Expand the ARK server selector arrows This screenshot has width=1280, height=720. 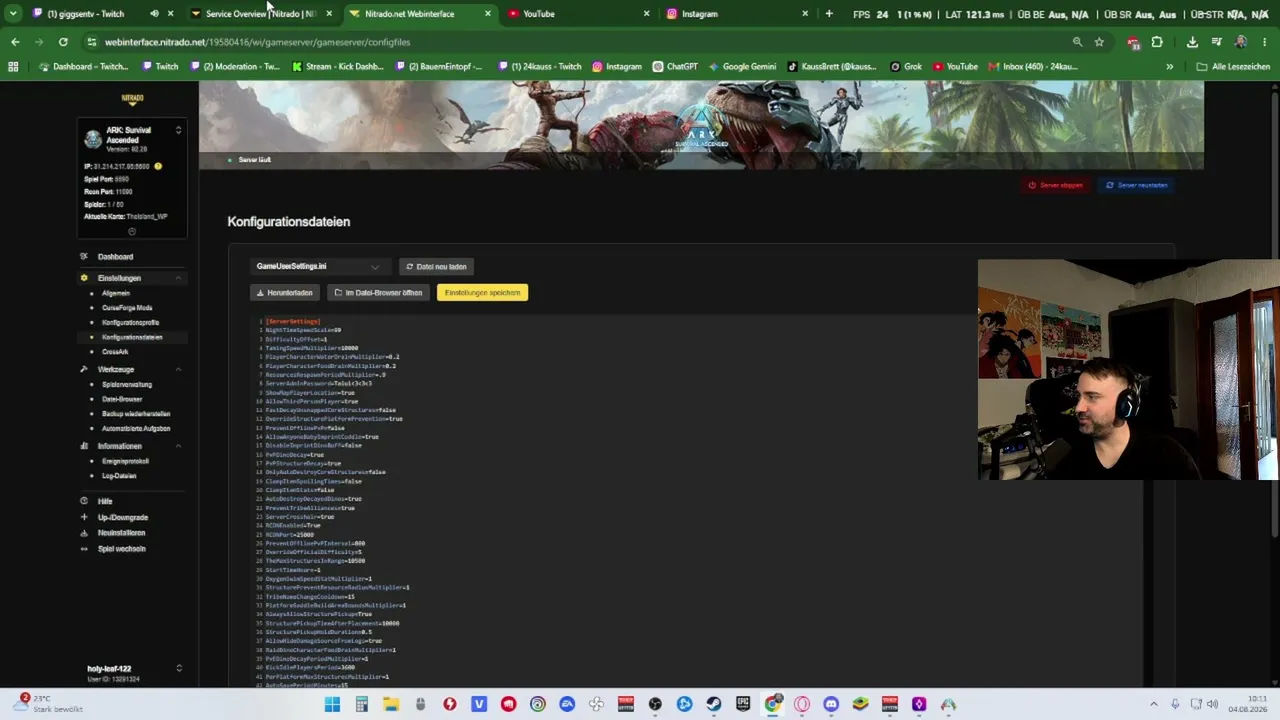pyautogui.click(x=178, y=130)
